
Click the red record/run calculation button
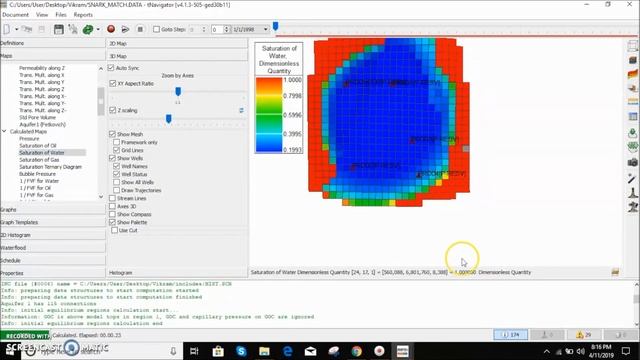111,29
